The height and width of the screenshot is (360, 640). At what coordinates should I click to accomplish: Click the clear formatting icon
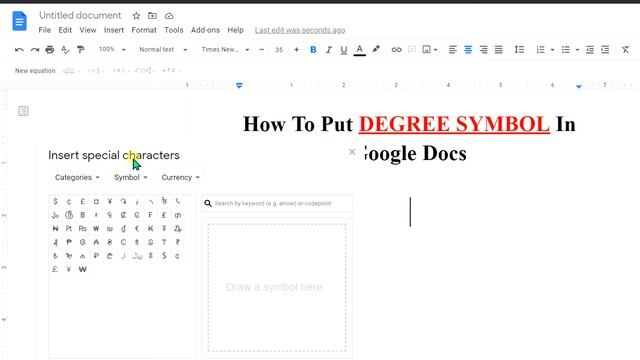pos(625,50)
